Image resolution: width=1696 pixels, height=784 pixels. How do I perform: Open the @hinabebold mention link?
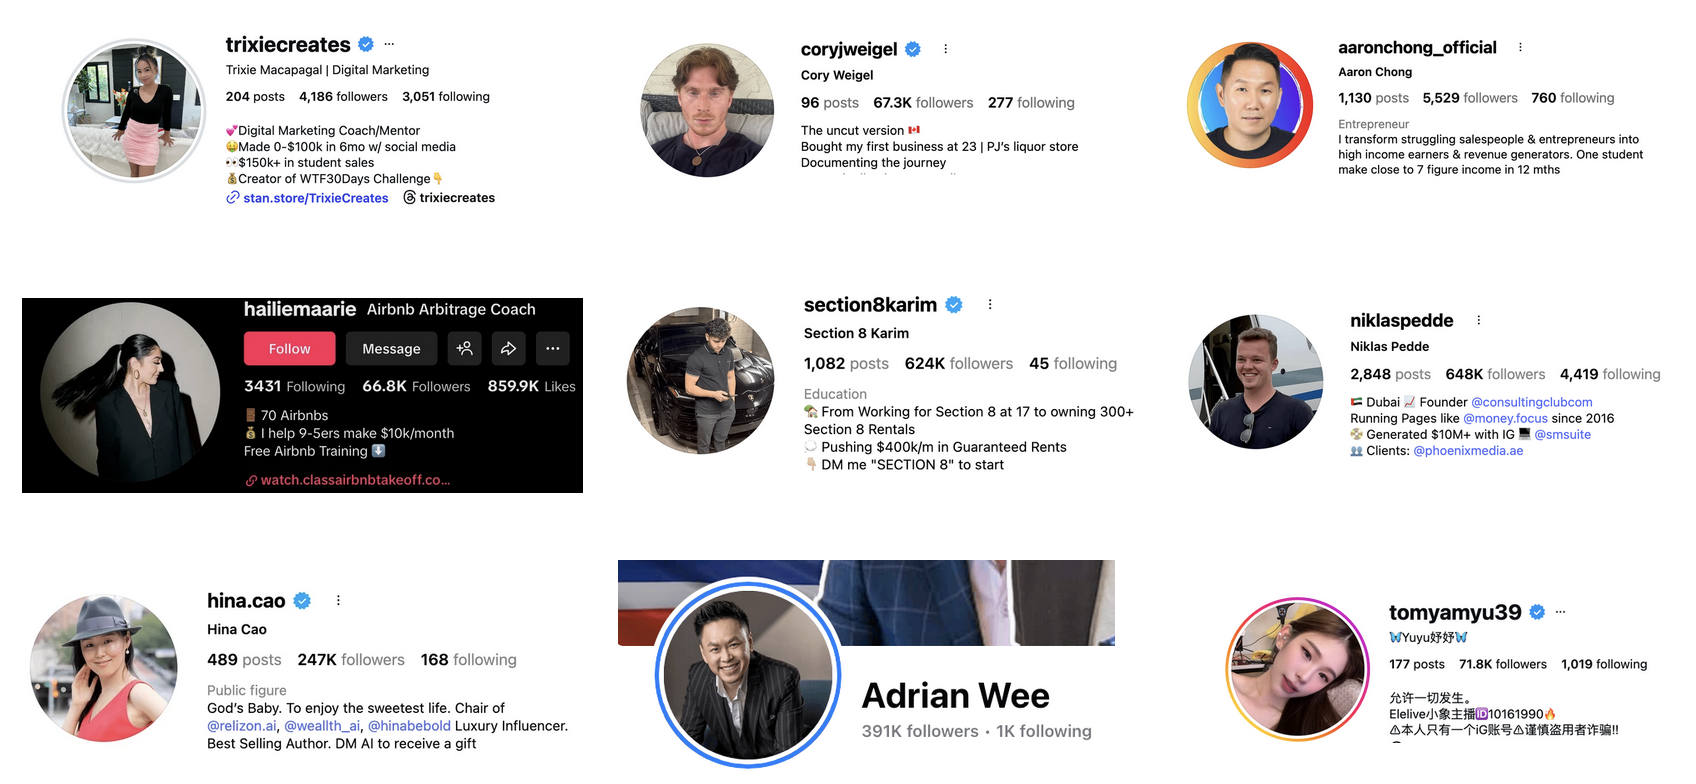point(409,726)
